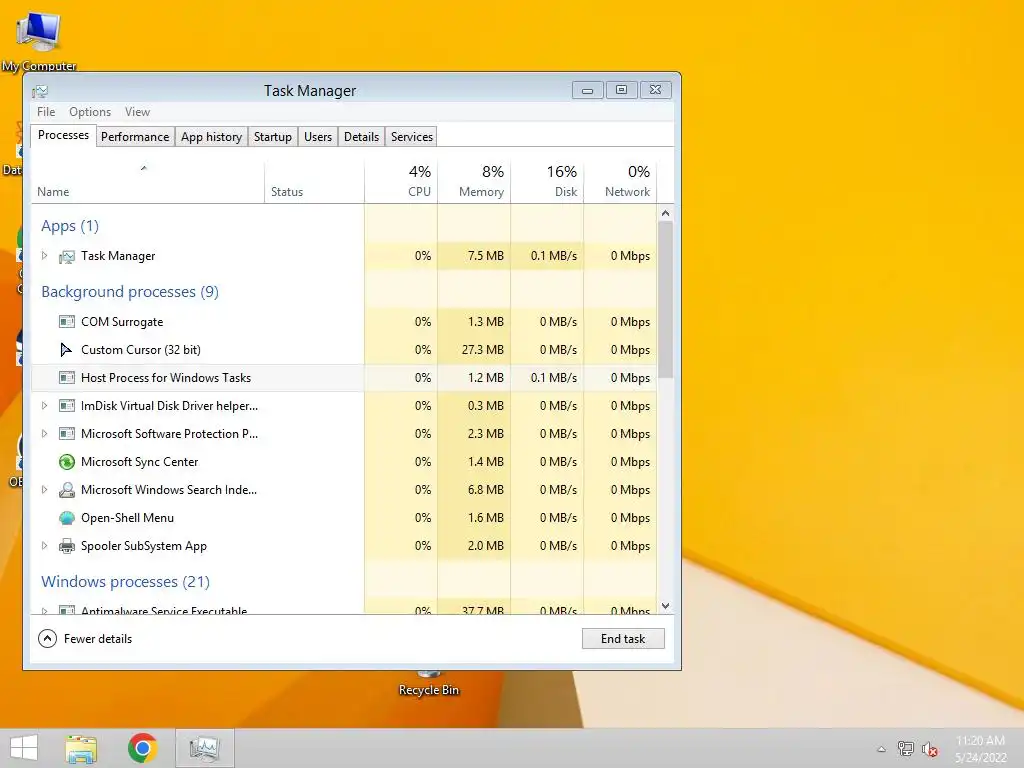Click the Task Manager icon in title bar
This screenshot has height=768, width=1024.
40,91
